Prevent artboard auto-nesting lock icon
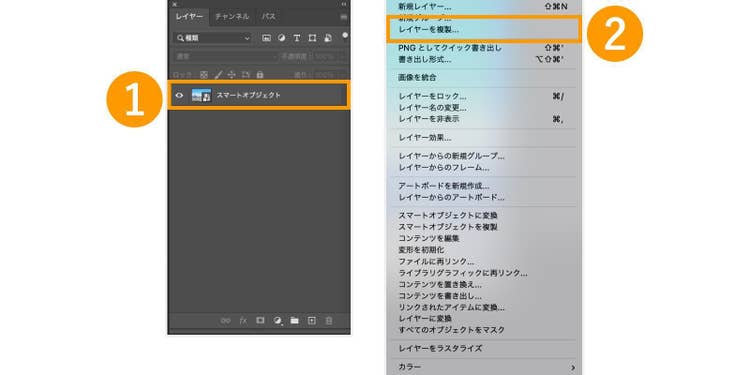750x375 pixels. (x=246, y=75)
